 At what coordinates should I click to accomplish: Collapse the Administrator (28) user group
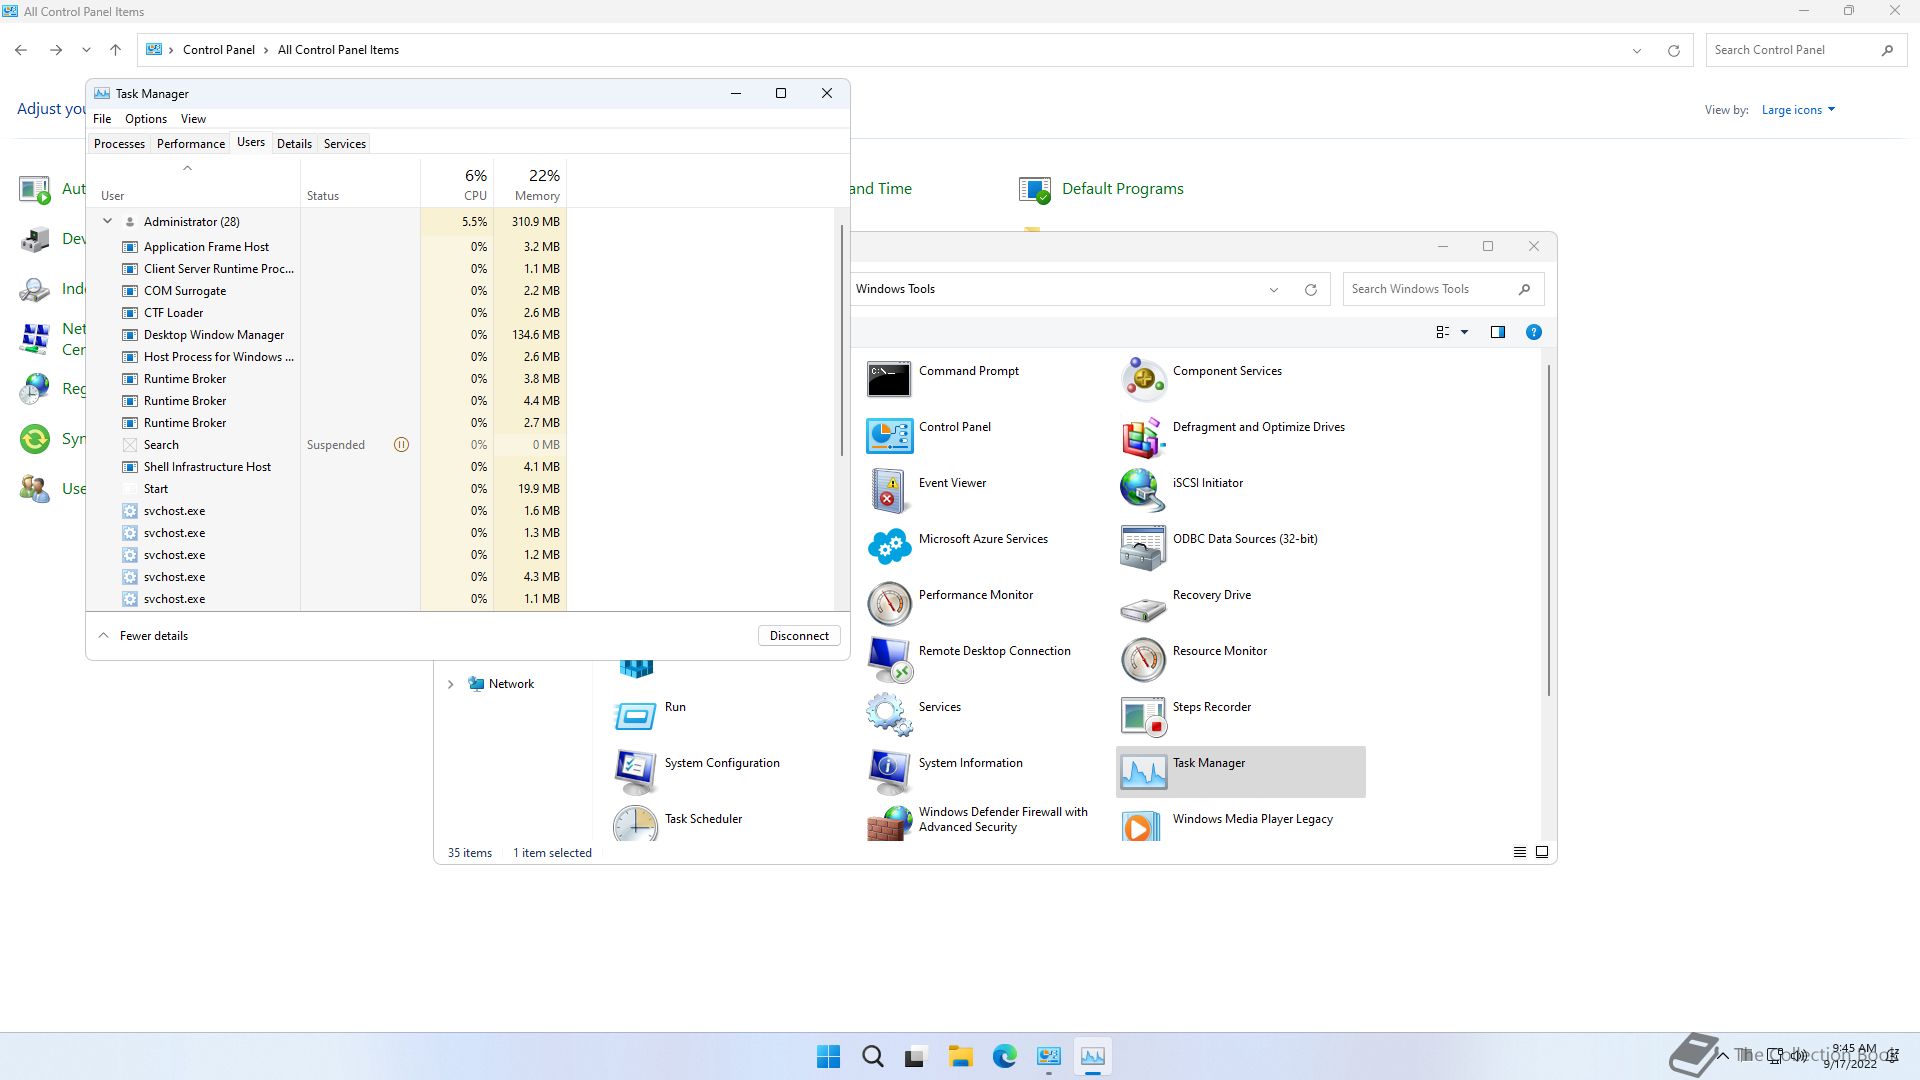tap(107, 221)
